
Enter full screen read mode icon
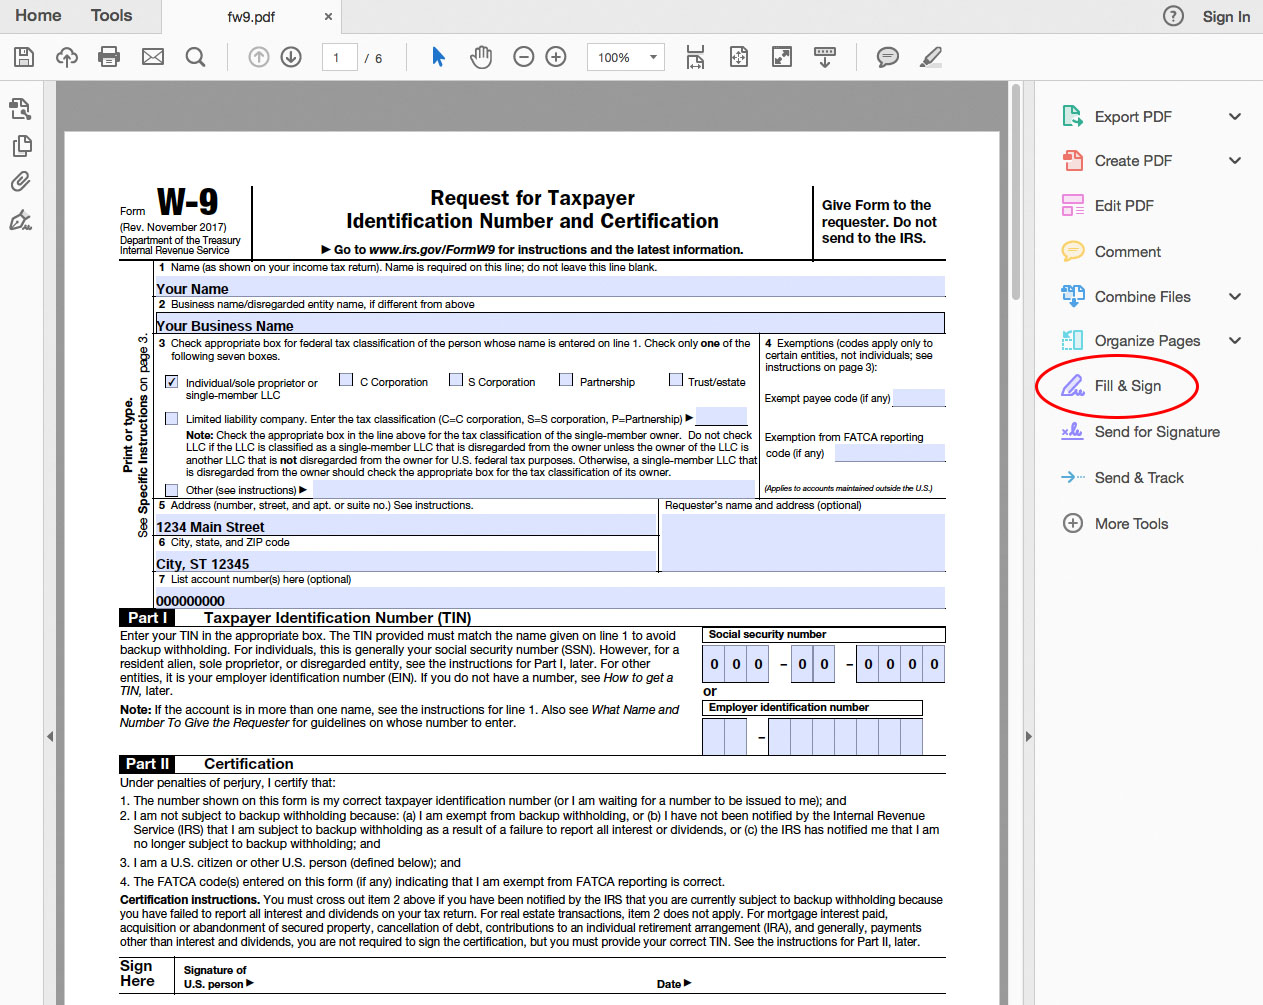(782, 57)
